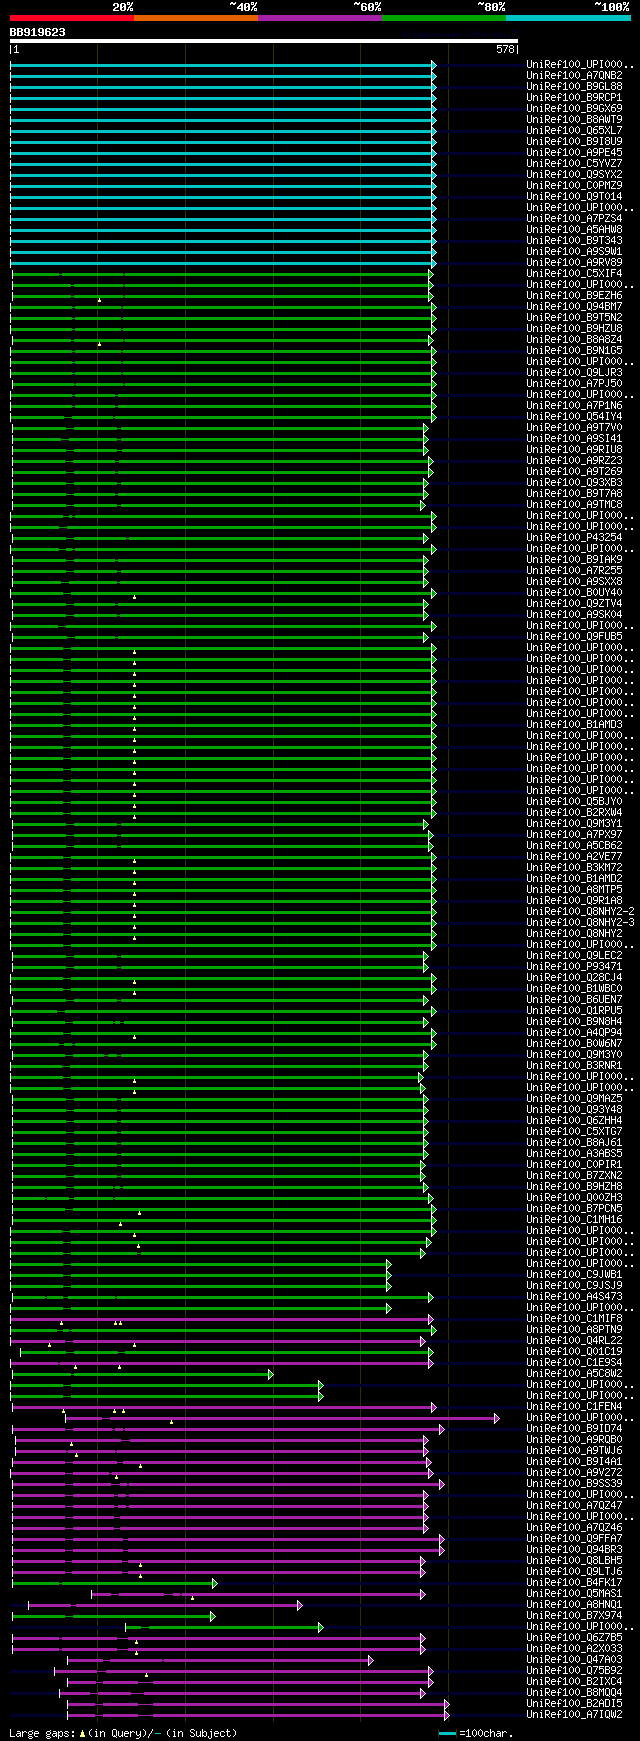Open hit UniRef100_B9GL88
640x1741 pixels.
coord(574,86)
